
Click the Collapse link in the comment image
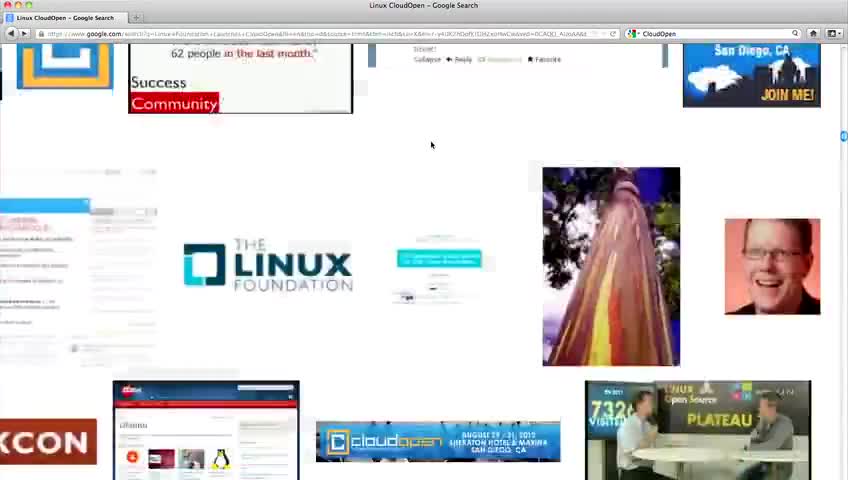coord(427,59)
